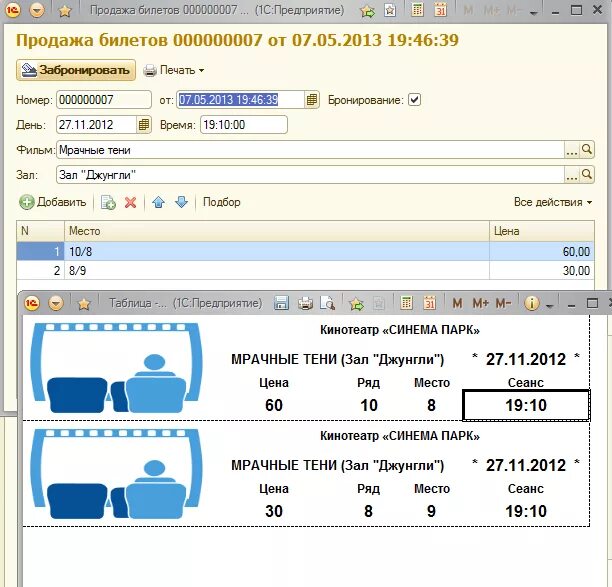
Task: Click Добавить to add a row
Action: point(53,202)
